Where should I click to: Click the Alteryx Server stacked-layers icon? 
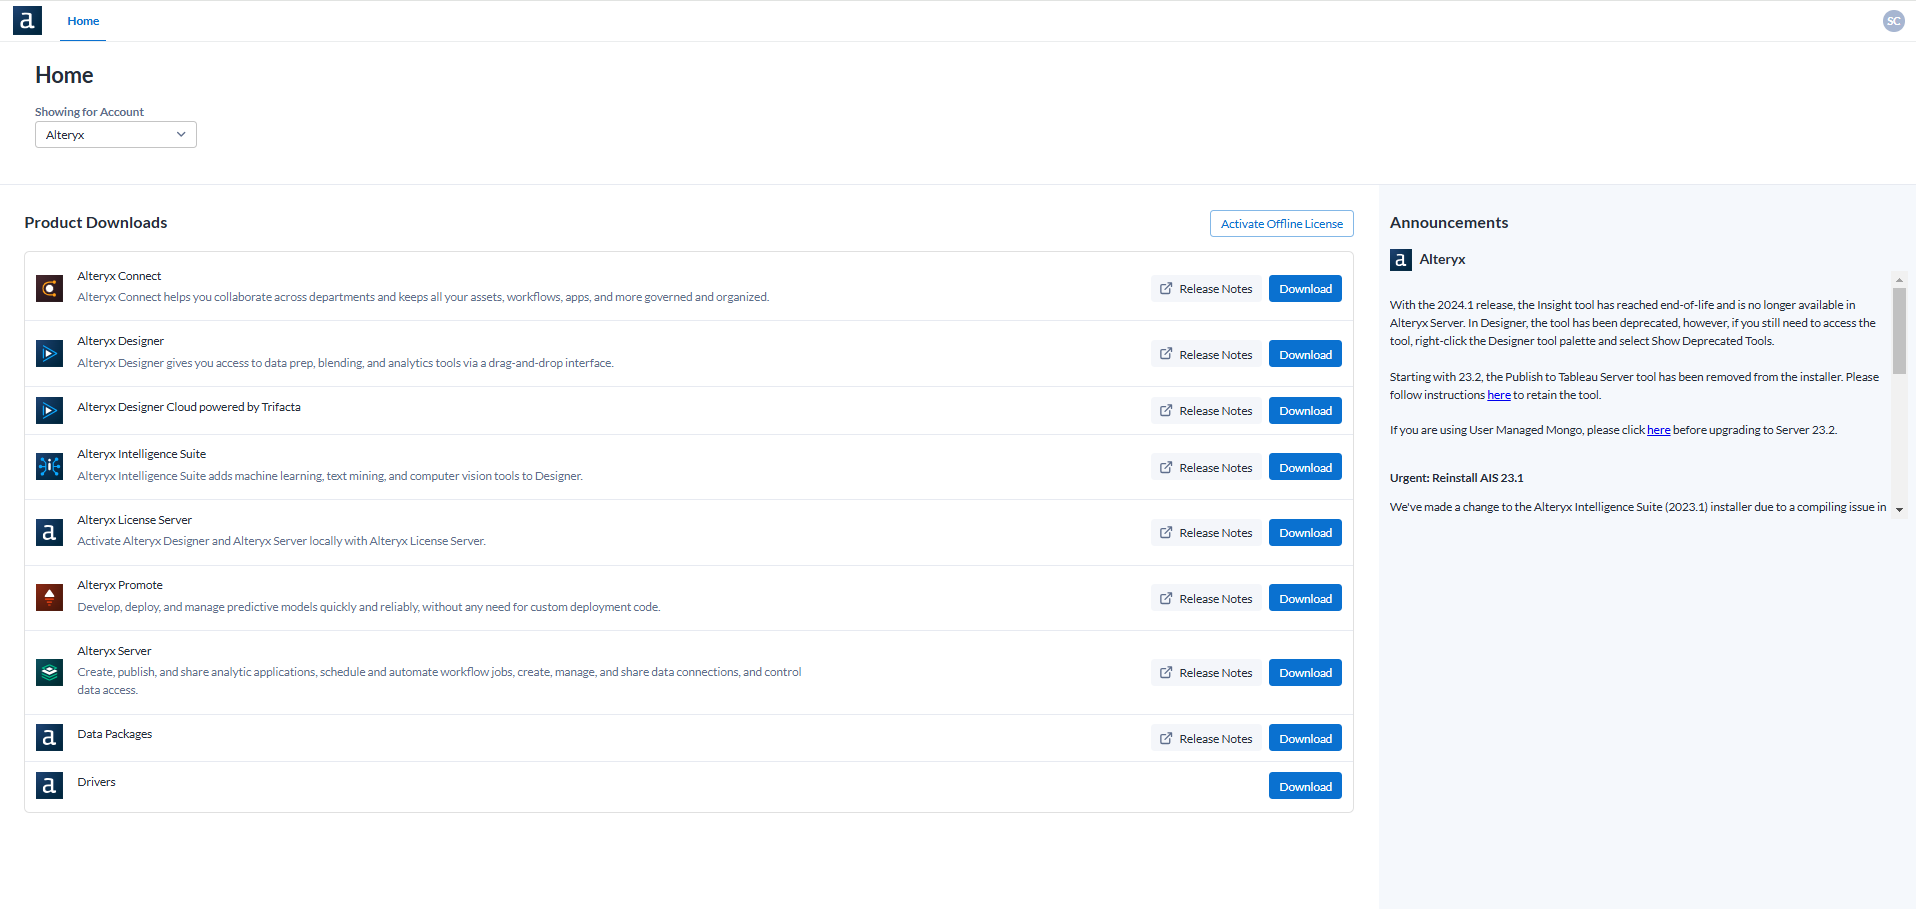coord(49,672)
